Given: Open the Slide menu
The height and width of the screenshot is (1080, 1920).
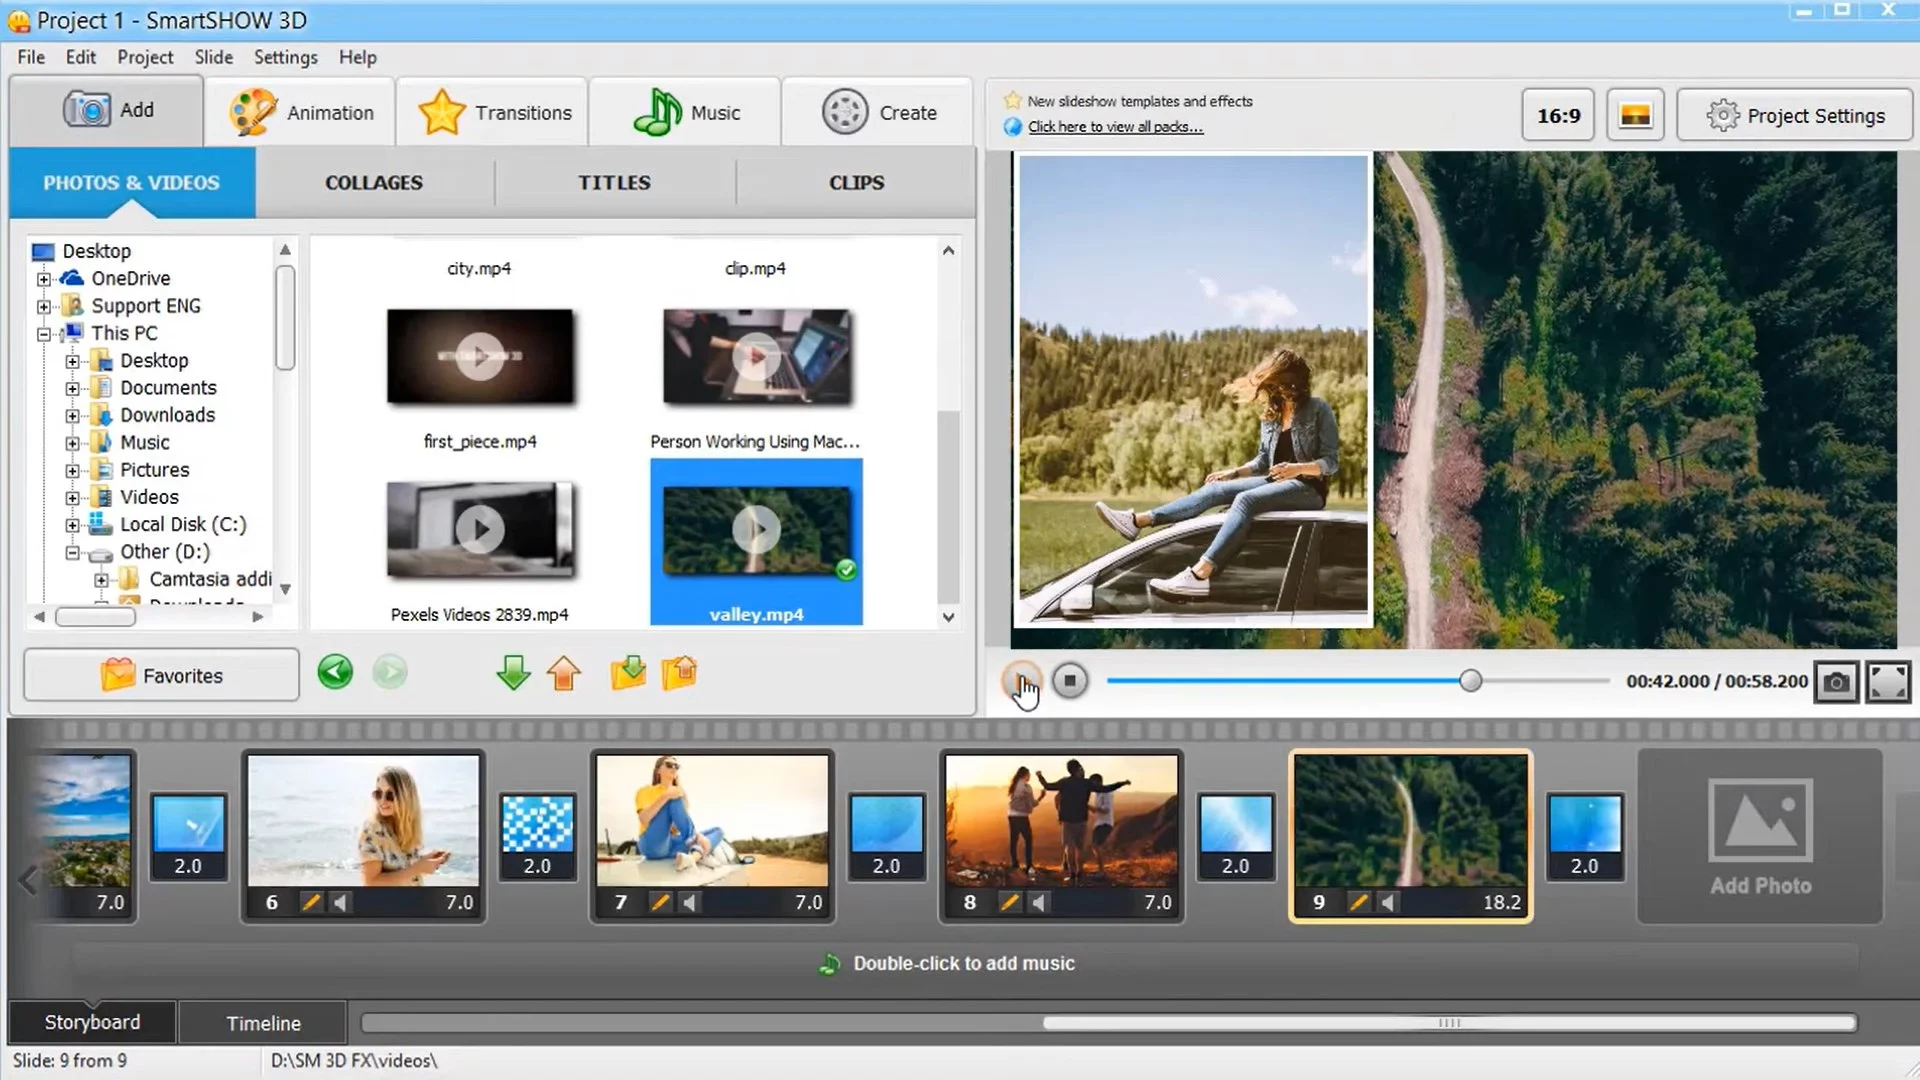Looking at the screenshot, I should (213, 57).
